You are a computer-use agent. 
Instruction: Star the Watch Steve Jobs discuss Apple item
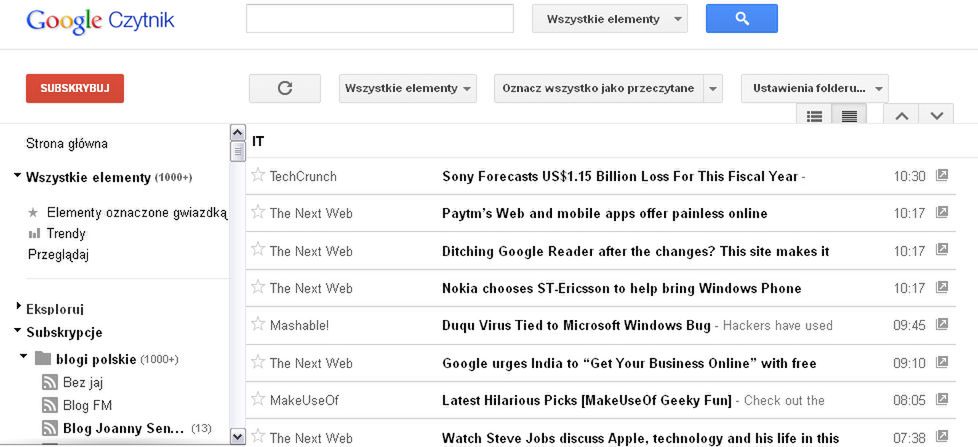(258, 436)
